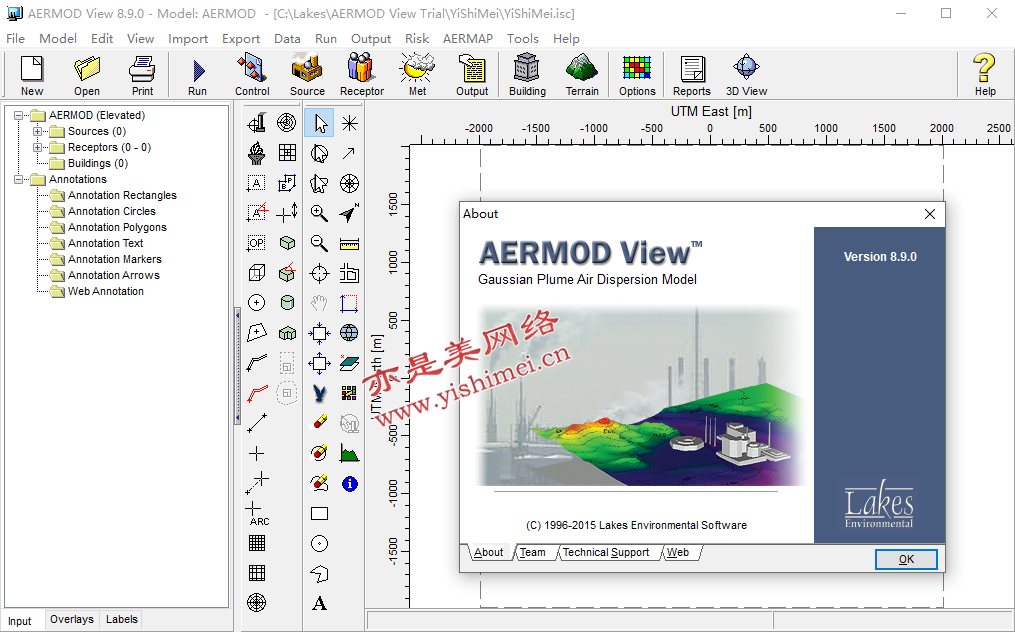
Task: Collapse the AERMOD (Elevated) tree node
Action: (18, 115)
